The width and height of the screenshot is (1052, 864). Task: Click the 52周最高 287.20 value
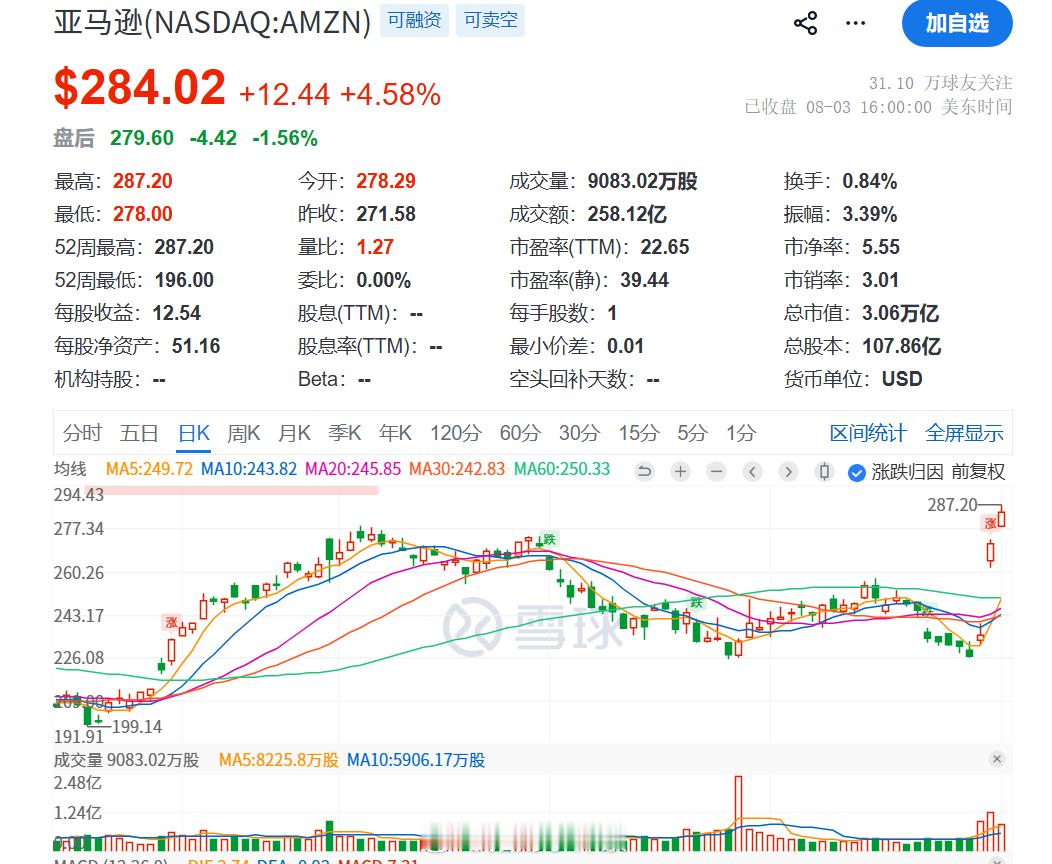tap(184, 247)
